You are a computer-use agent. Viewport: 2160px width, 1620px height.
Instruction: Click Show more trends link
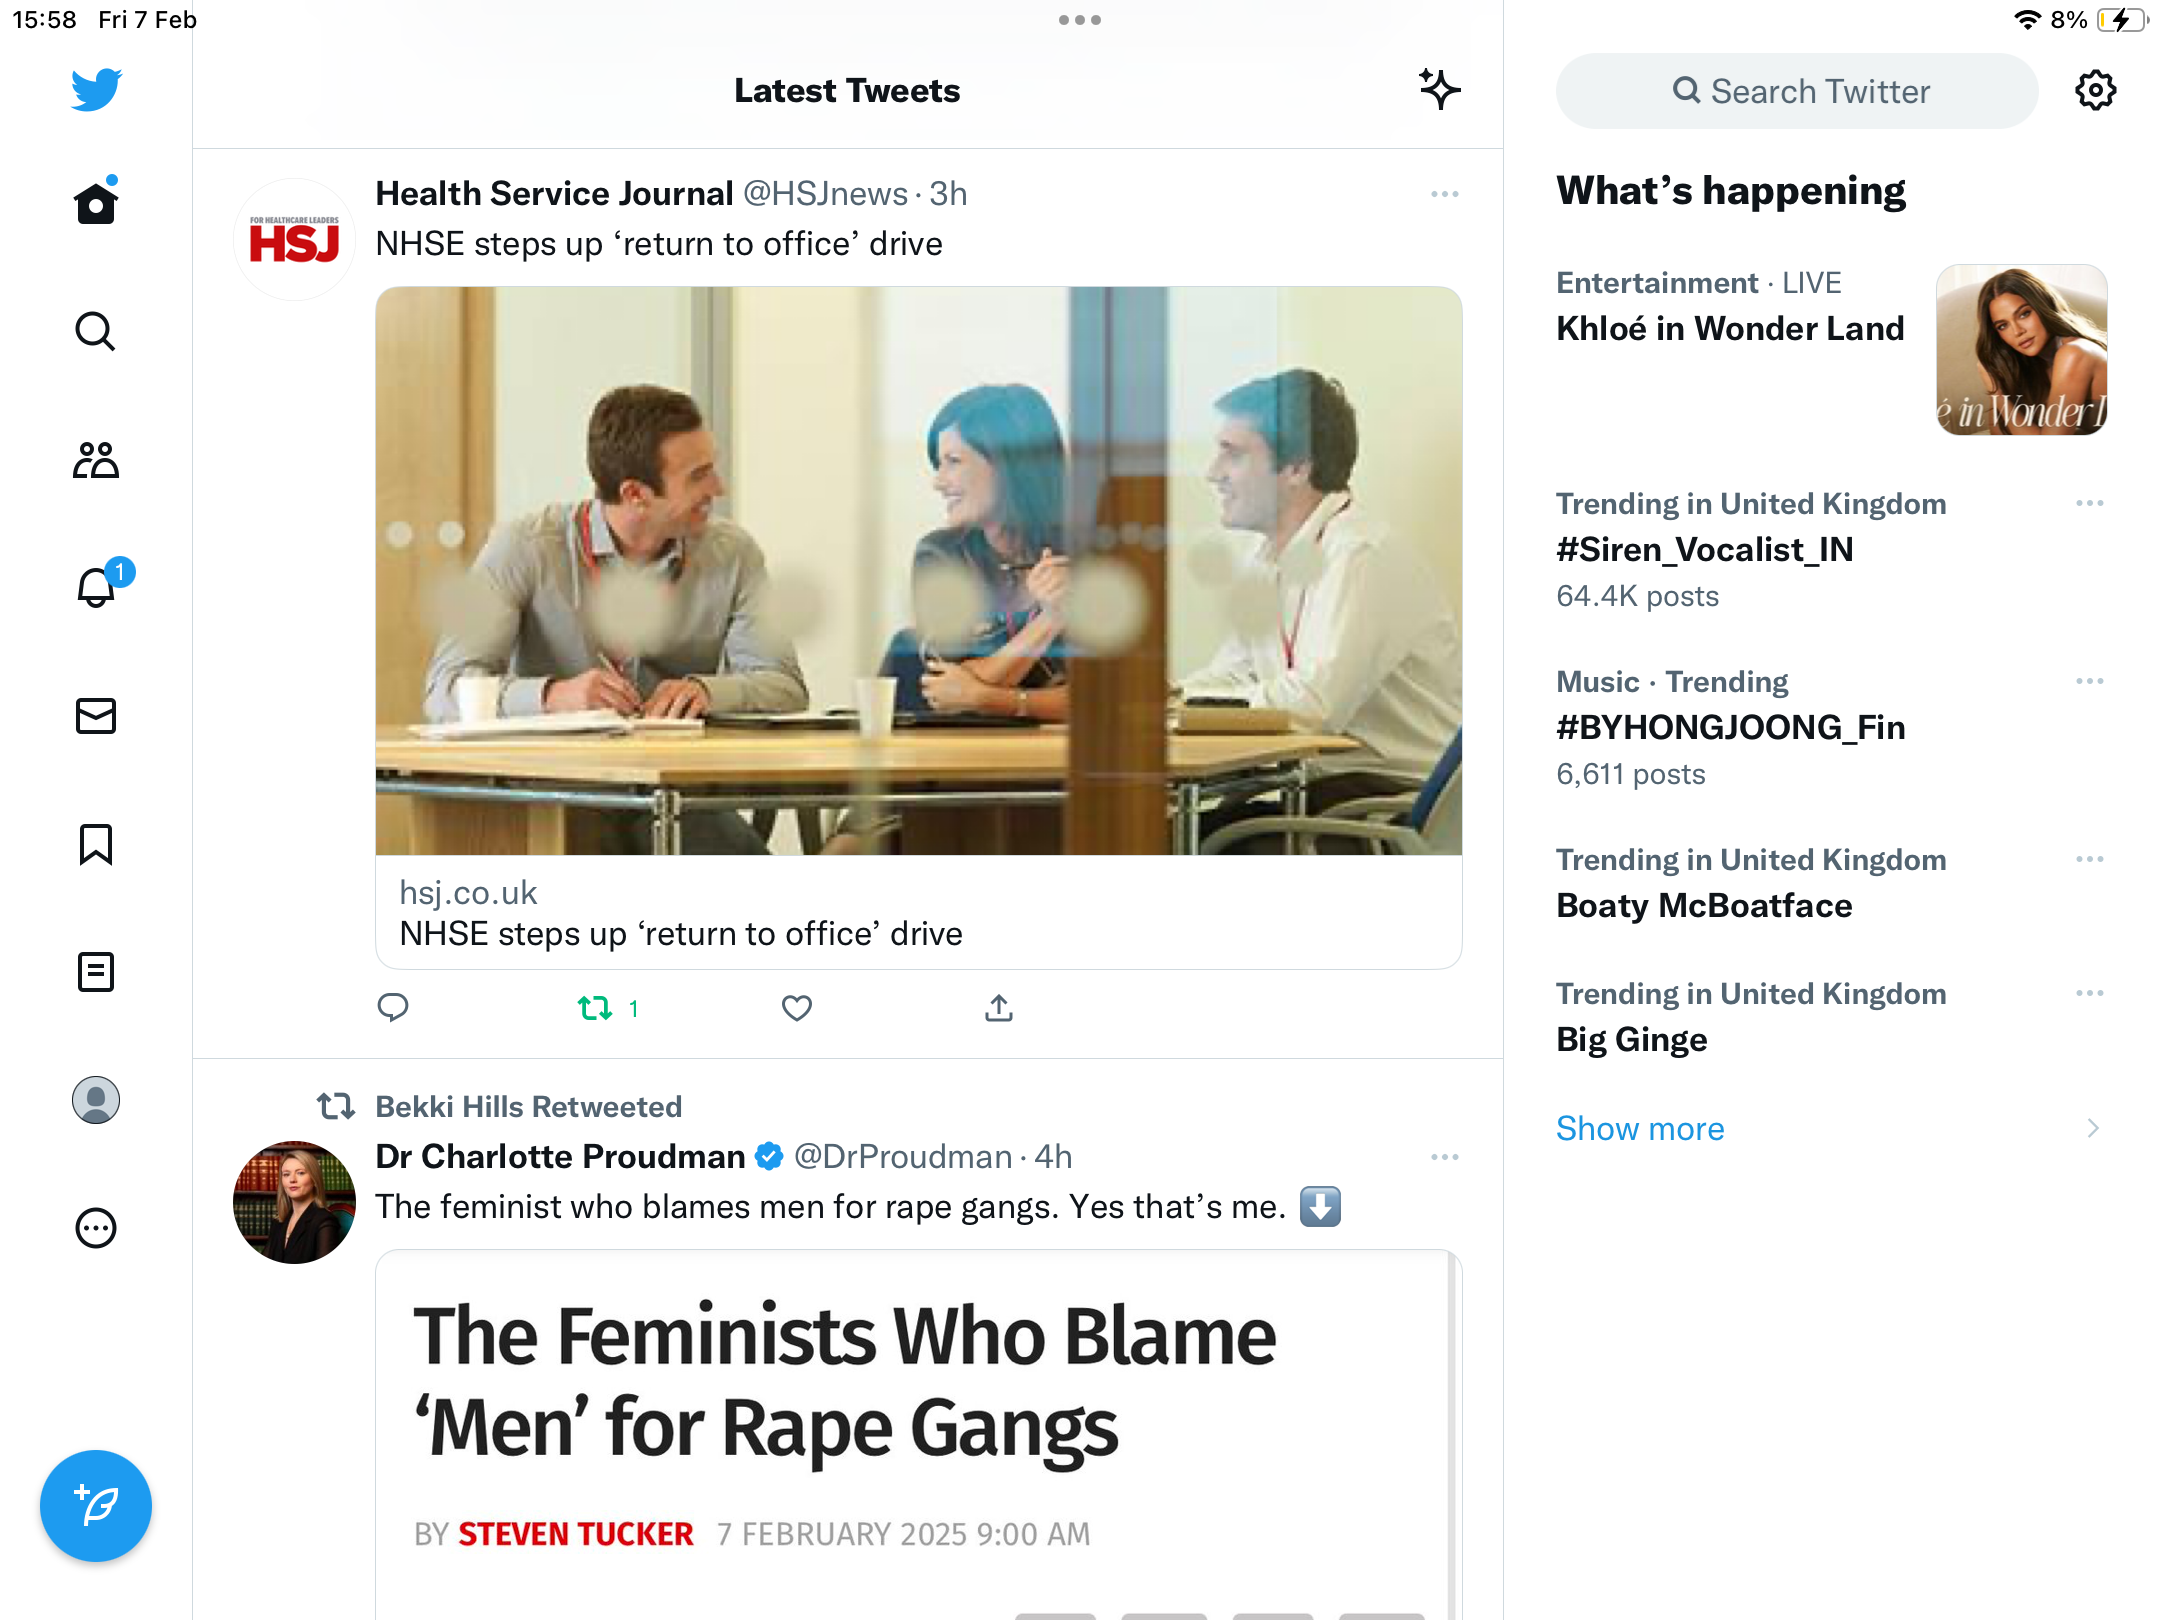pos(1640,1128)
